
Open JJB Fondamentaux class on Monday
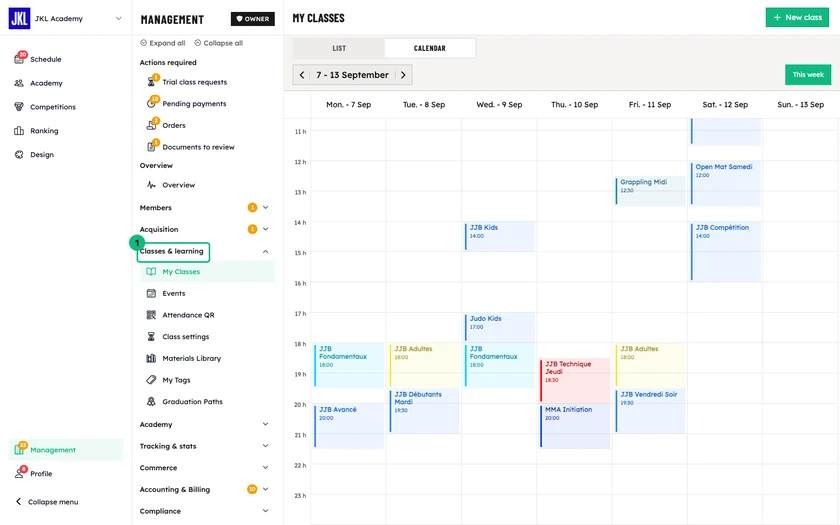click(x=349, y=365)
